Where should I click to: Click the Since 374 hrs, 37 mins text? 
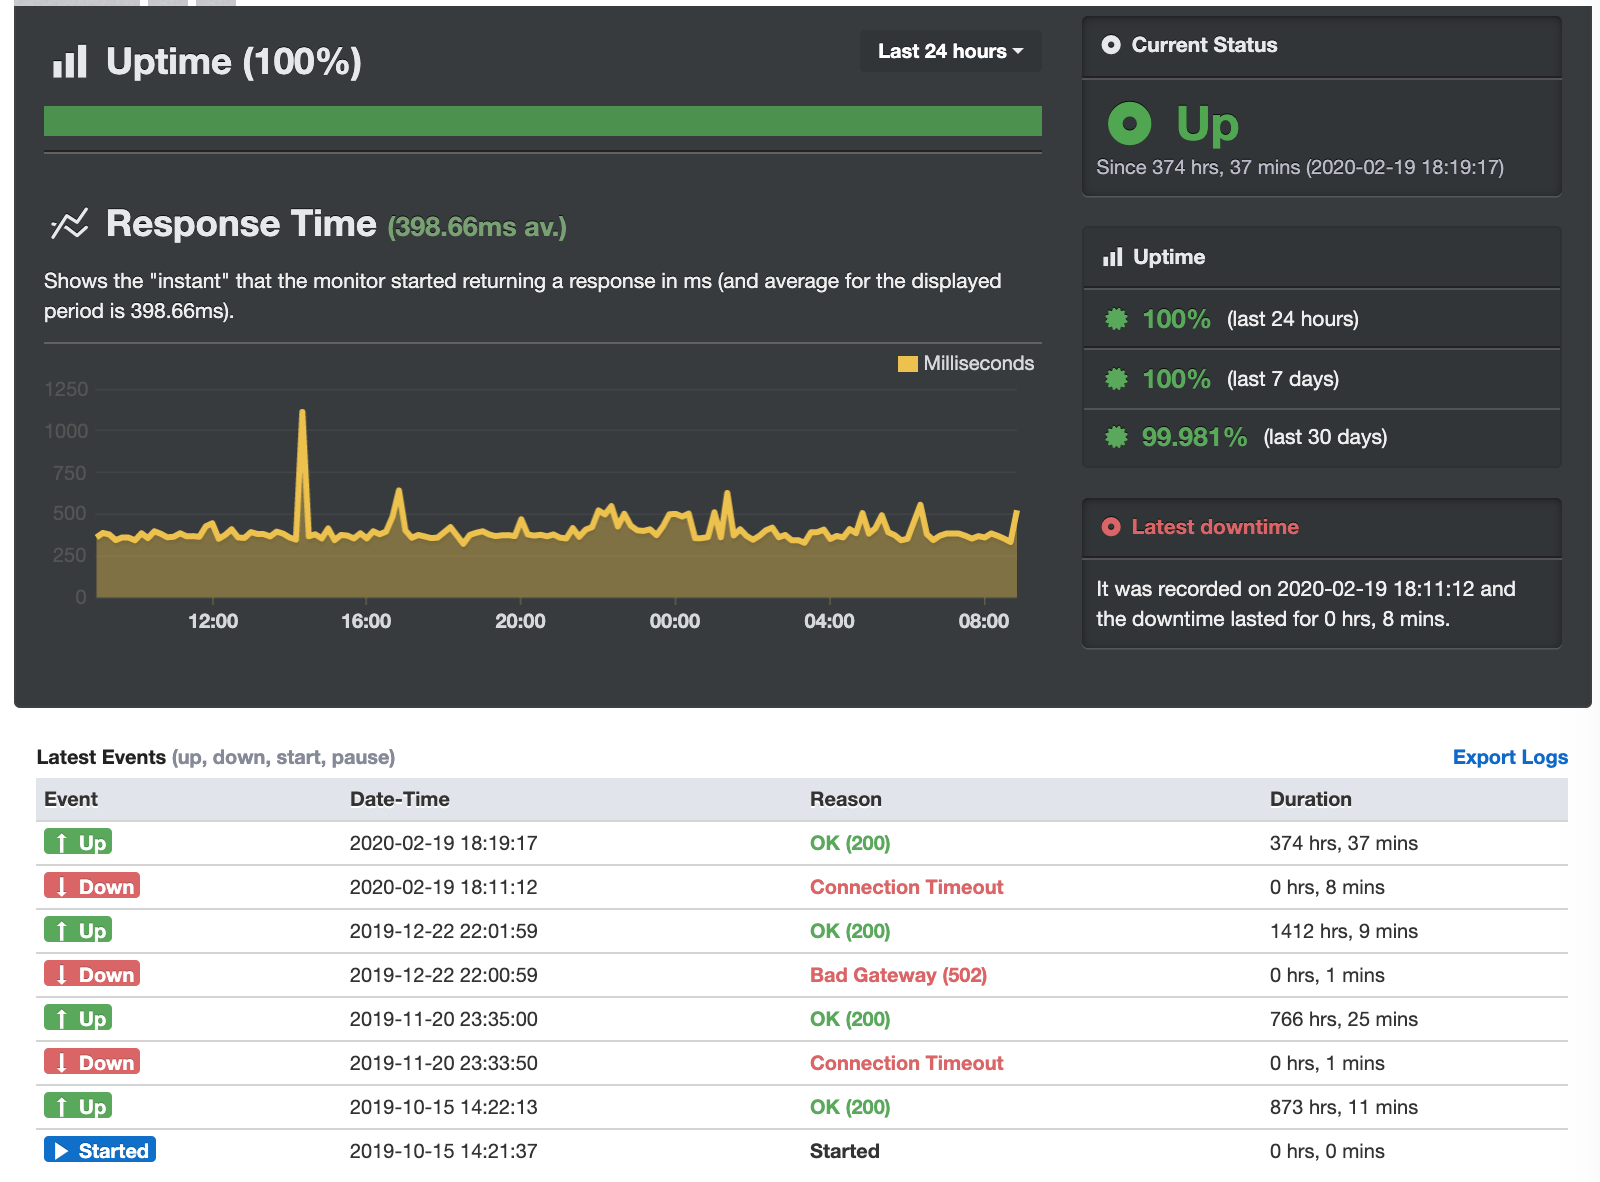pos(1300,167)
